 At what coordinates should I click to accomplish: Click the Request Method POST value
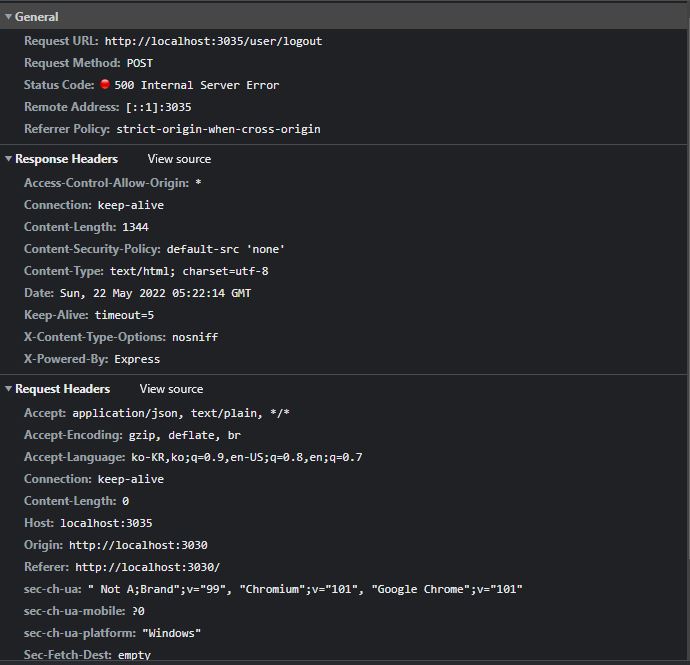140,63
